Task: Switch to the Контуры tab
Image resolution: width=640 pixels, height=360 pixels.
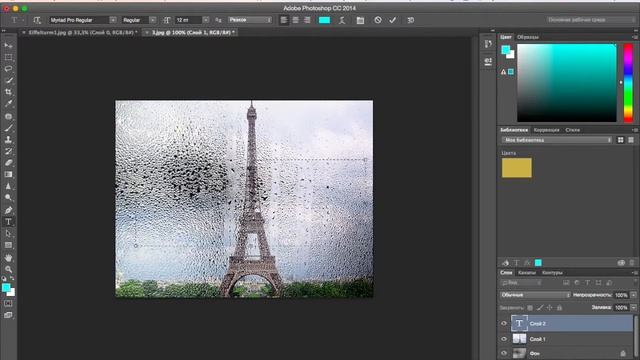Action: [x=552, y=273]
